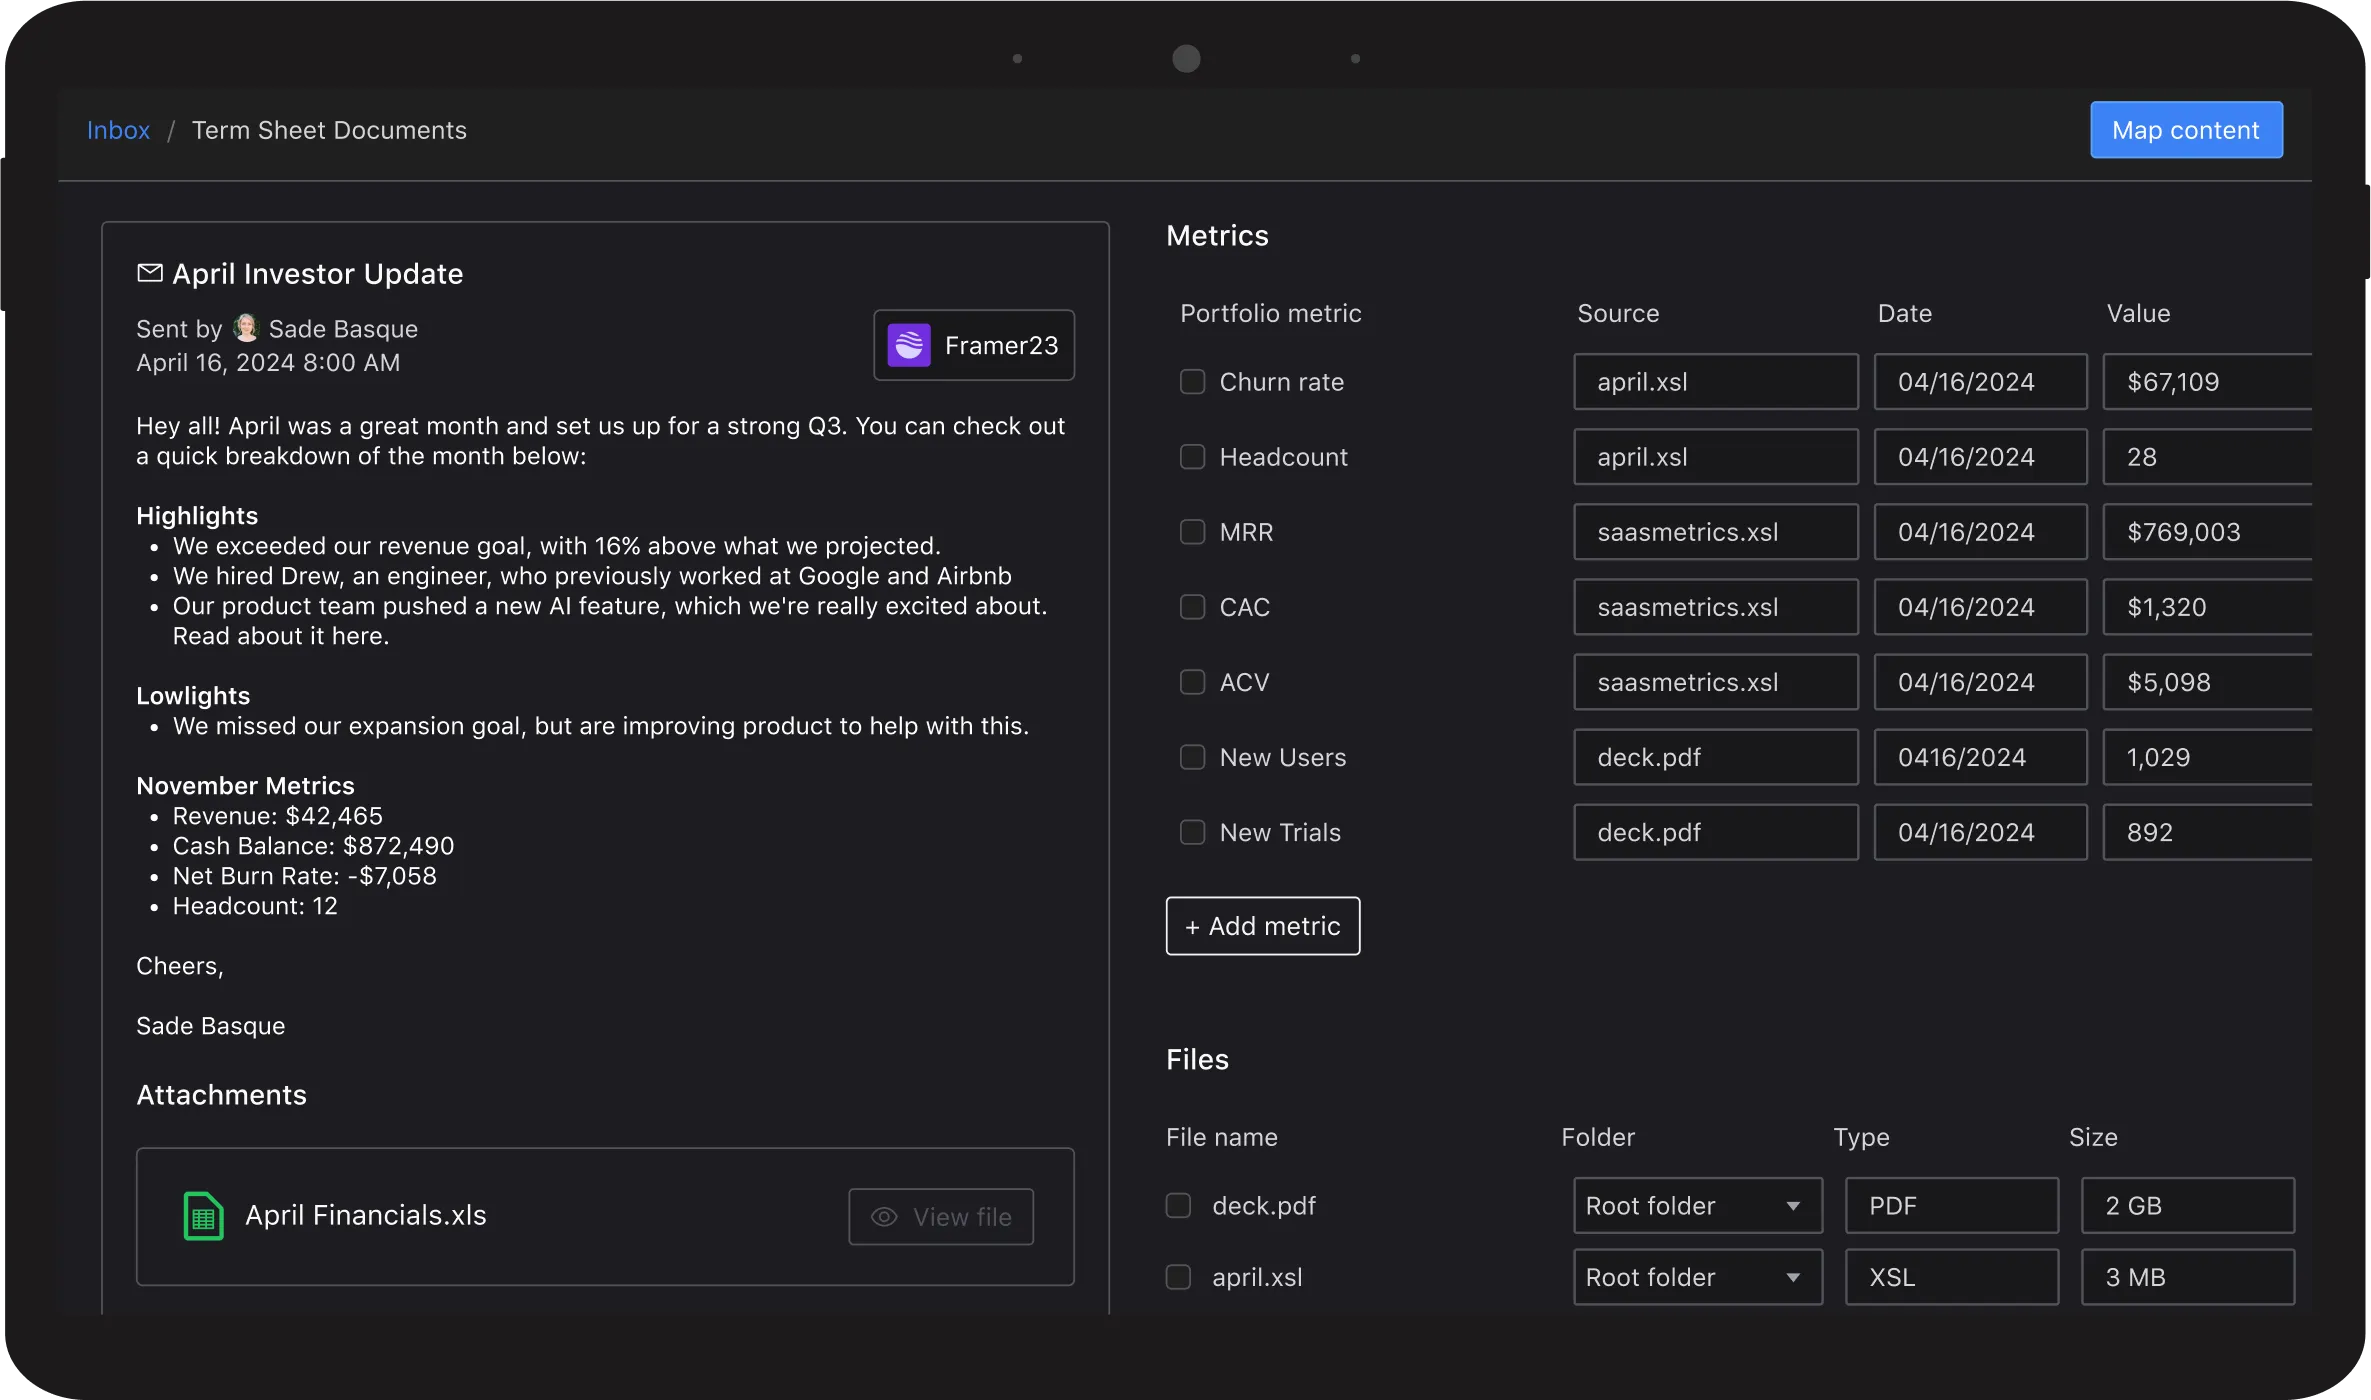Click the Add metric button
This screenshot has height=1400, width=2371.
click(x=1262, y=926)
